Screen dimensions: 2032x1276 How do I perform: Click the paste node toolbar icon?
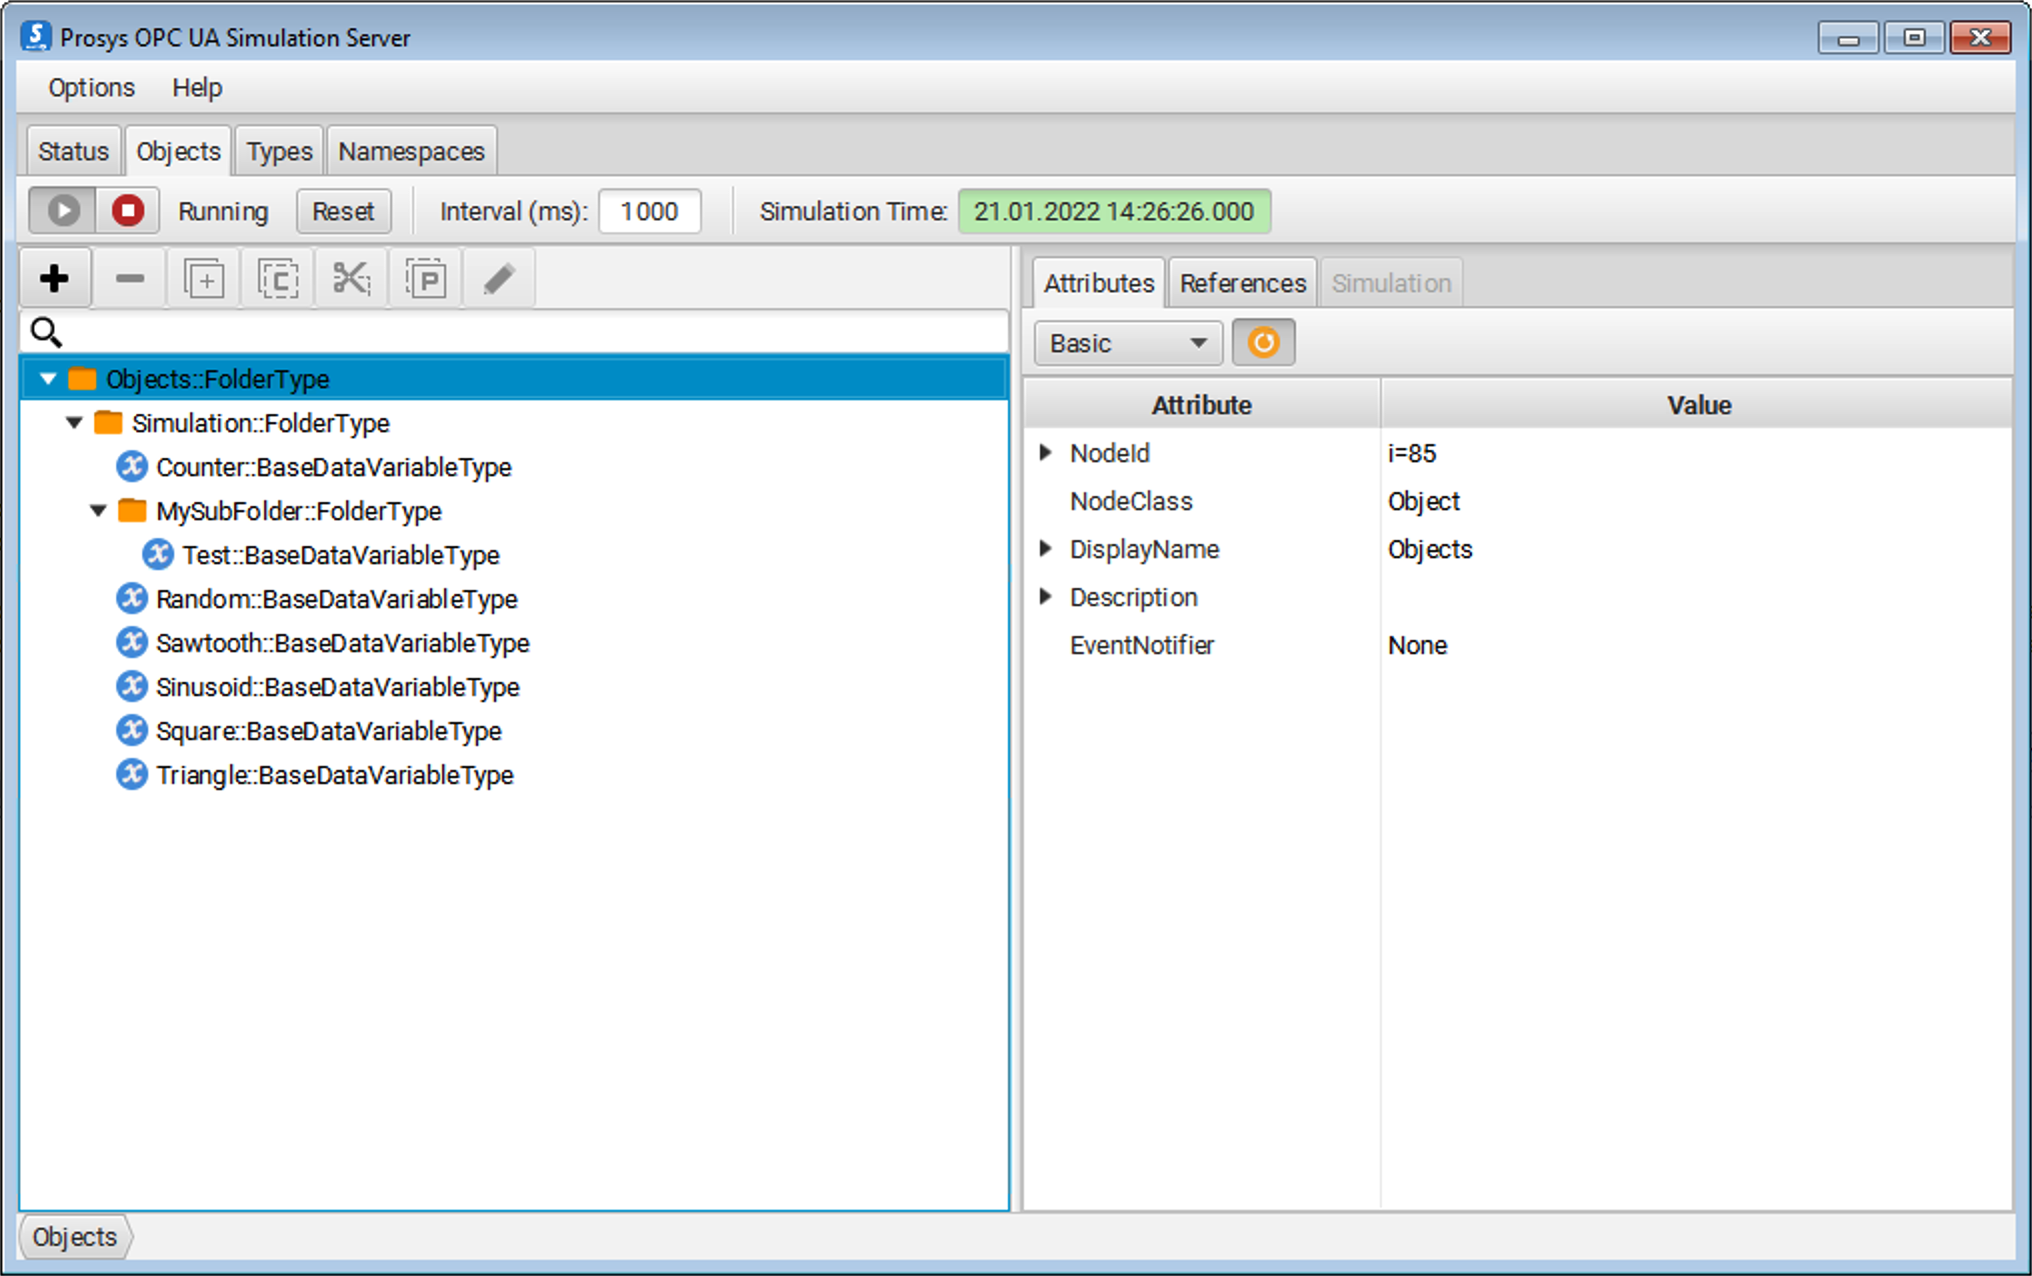426,279
